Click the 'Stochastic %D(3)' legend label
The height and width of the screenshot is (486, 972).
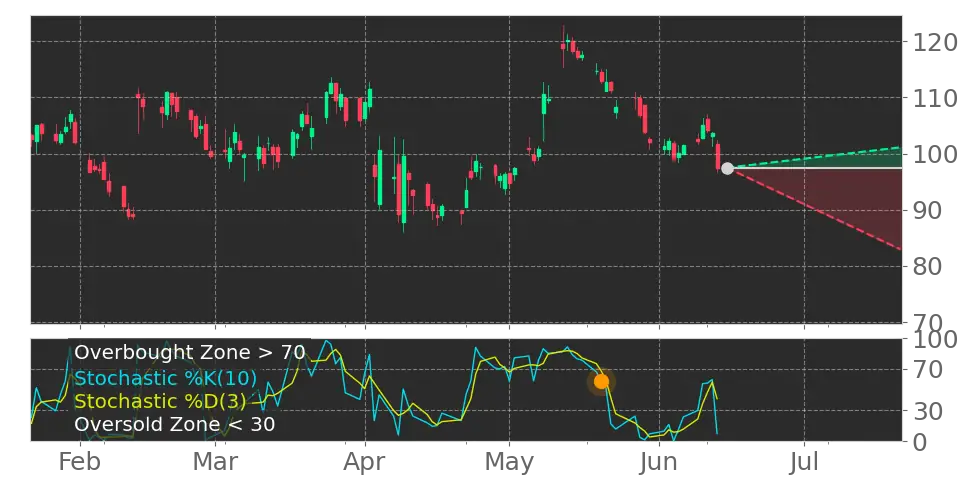(161, 401)
